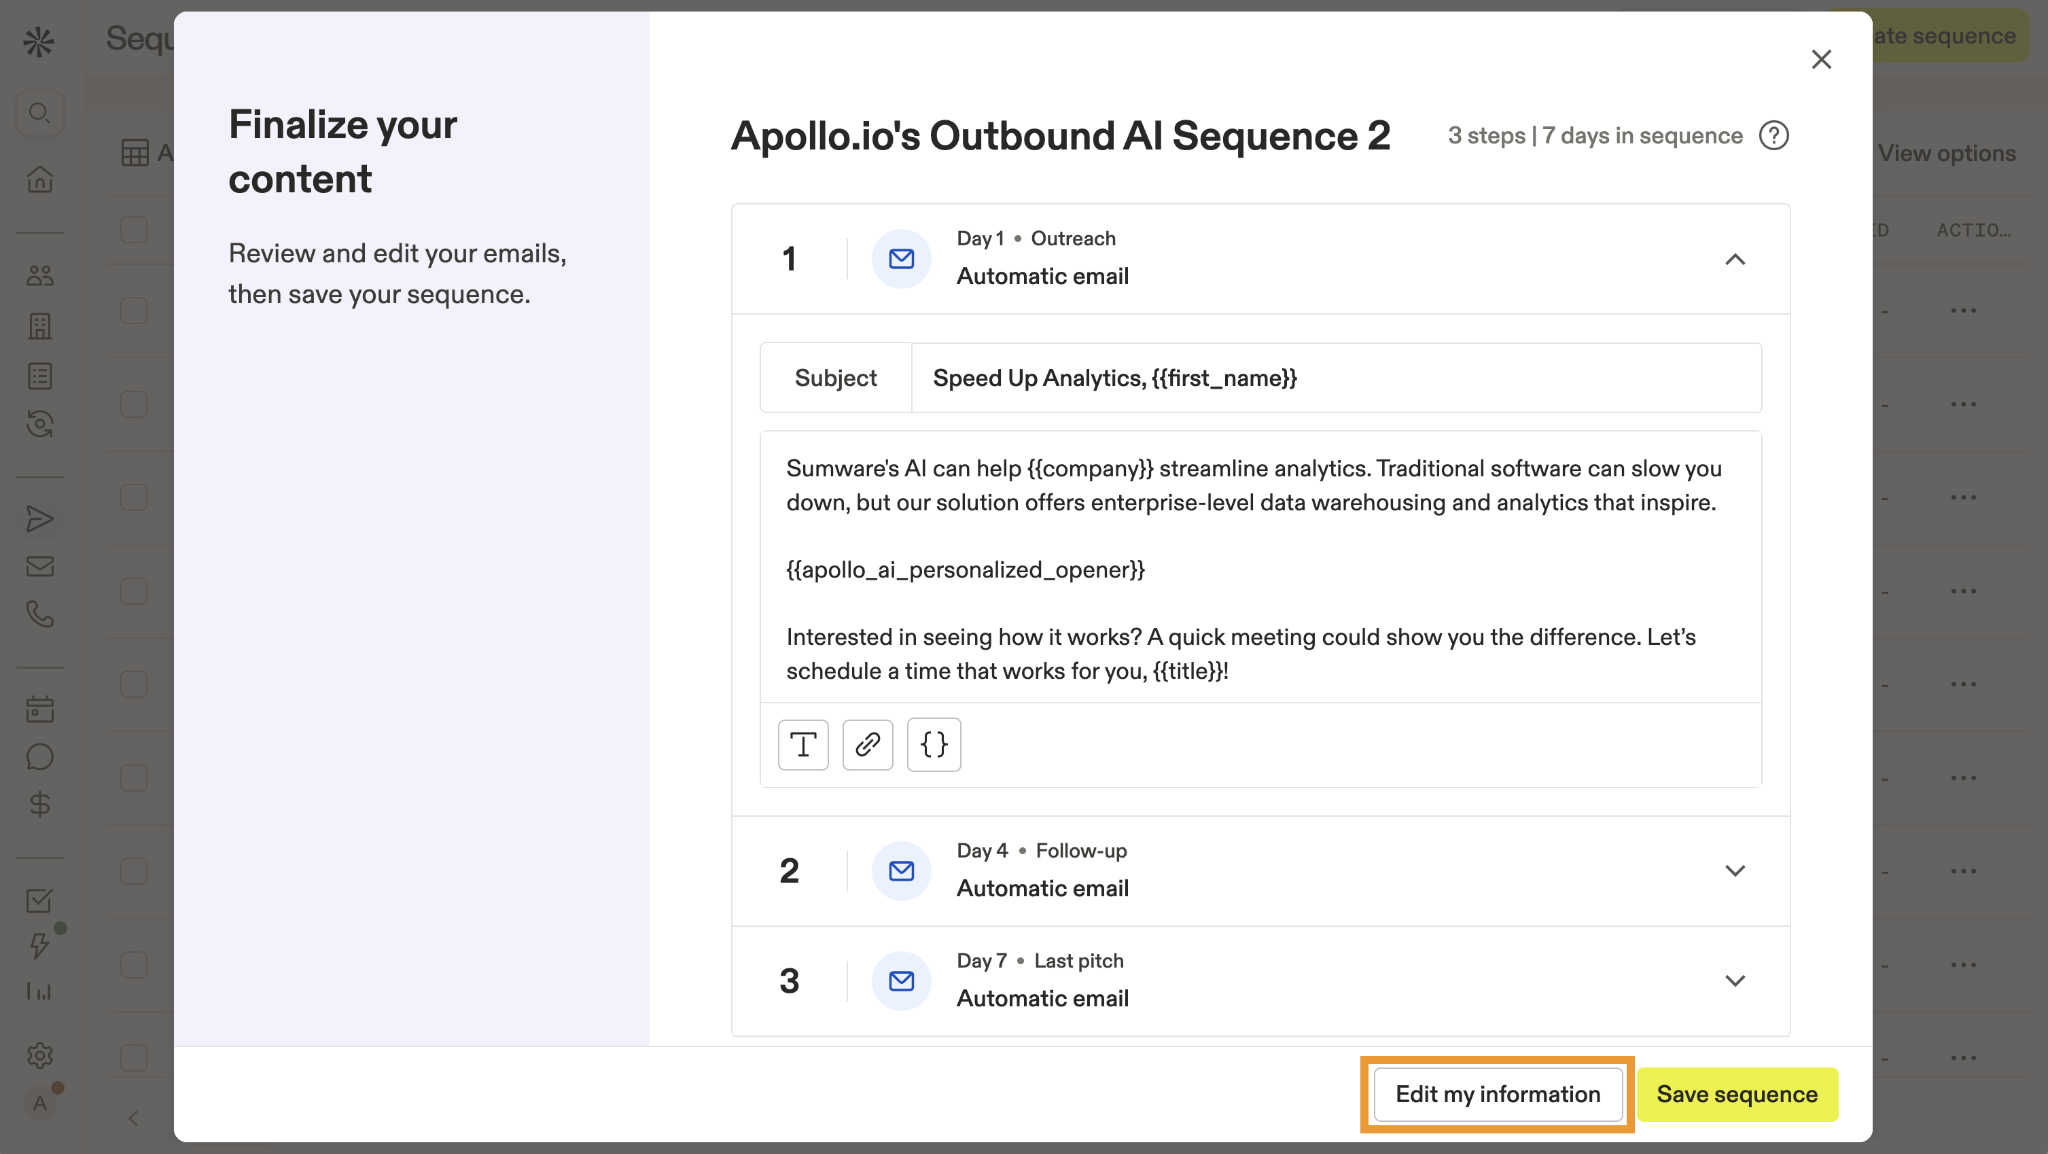Viewport: 2048px width, 1154px height.
Task: Tick the header select-all checkbox in background table
Action: tap(134, 230)
